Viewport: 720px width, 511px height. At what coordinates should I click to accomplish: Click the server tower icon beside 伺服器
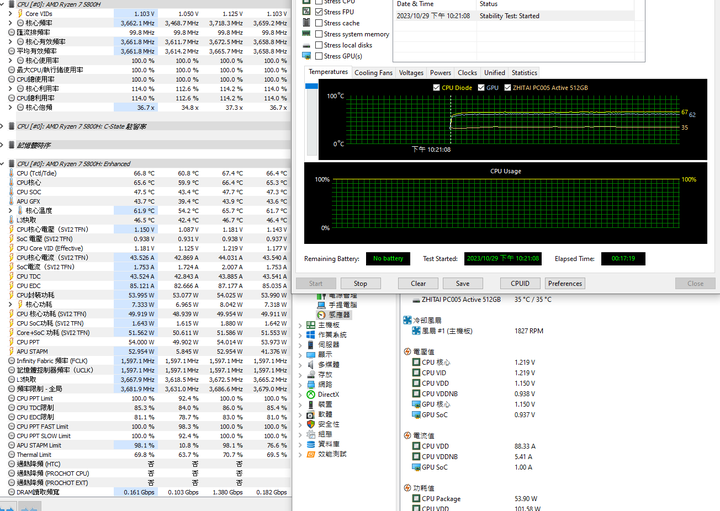(311, 345)
